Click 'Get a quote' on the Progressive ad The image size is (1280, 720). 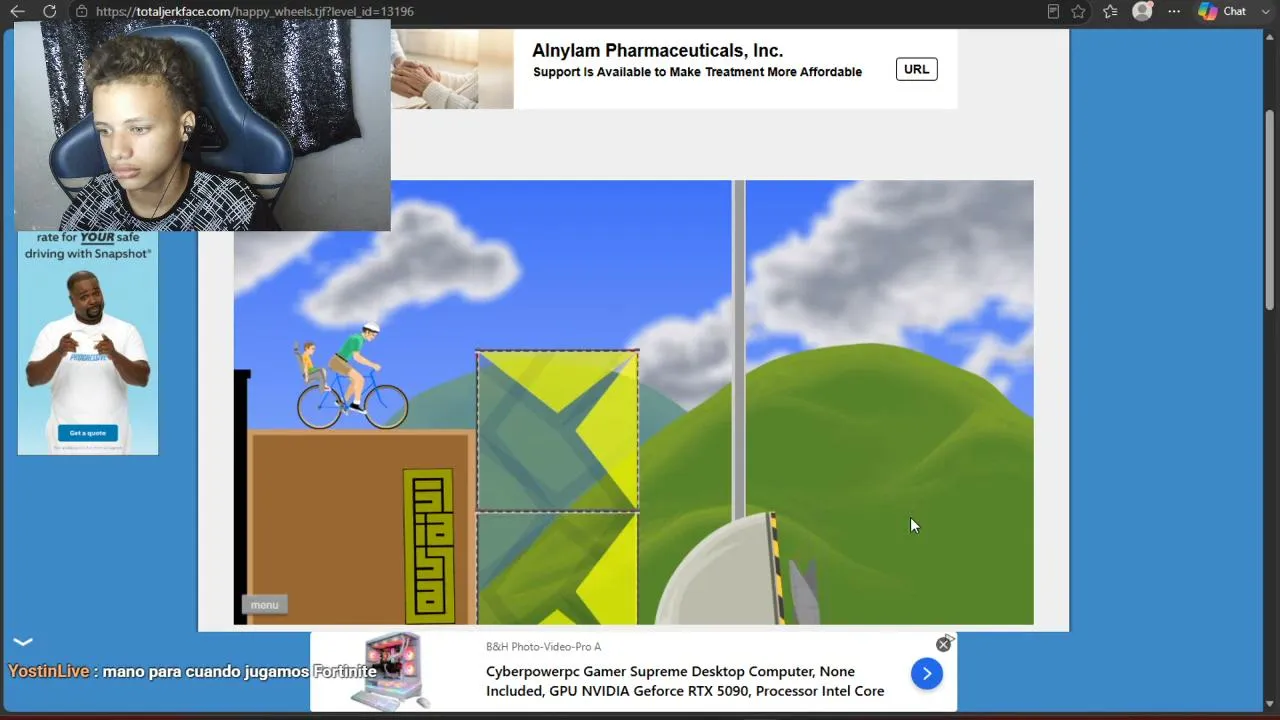88,433
